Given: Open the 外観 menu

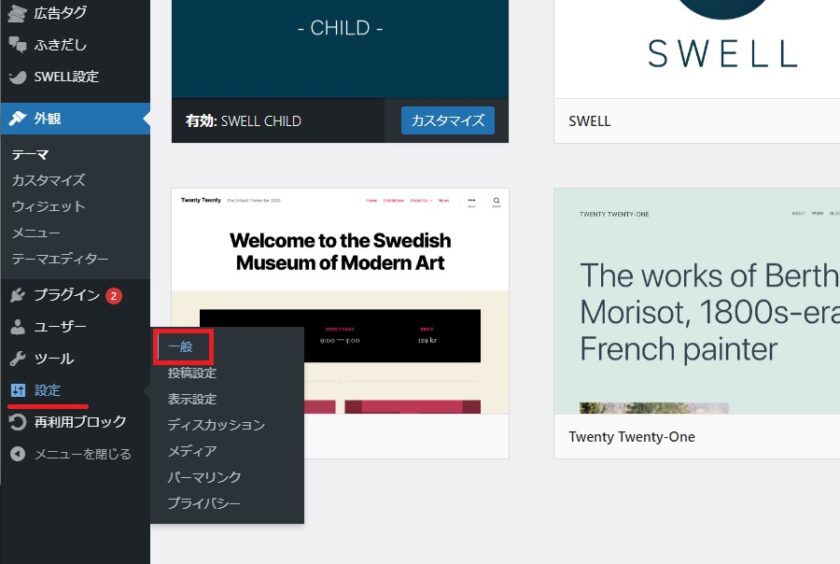Looking at the screenshot, I should (75, 118).
